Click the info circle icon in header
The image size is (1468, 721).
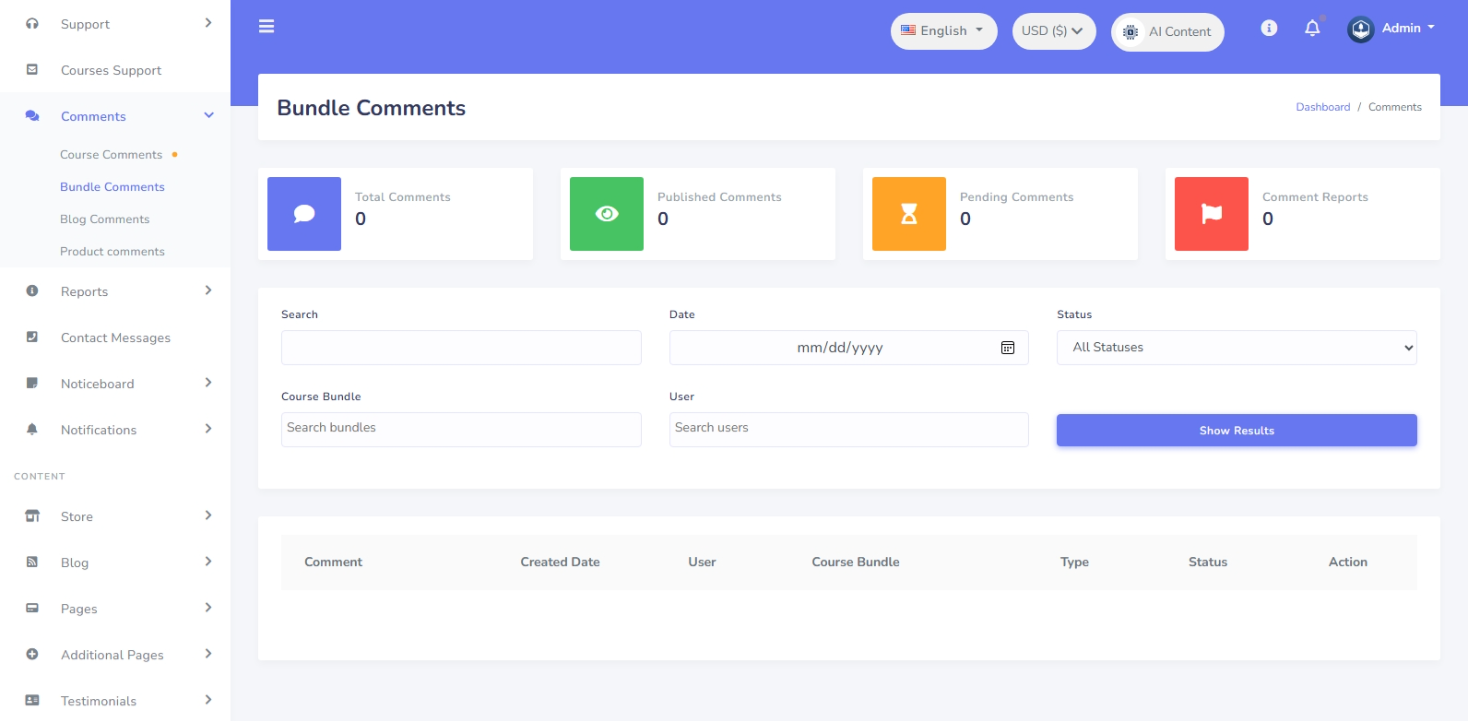pyautogui.click(x=1269, y=29)
